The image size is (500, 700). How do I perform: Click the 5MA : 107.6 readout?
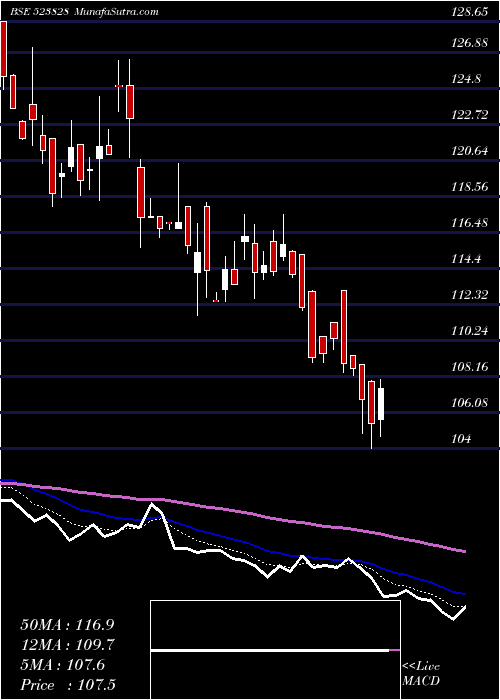tap(62, 665)
